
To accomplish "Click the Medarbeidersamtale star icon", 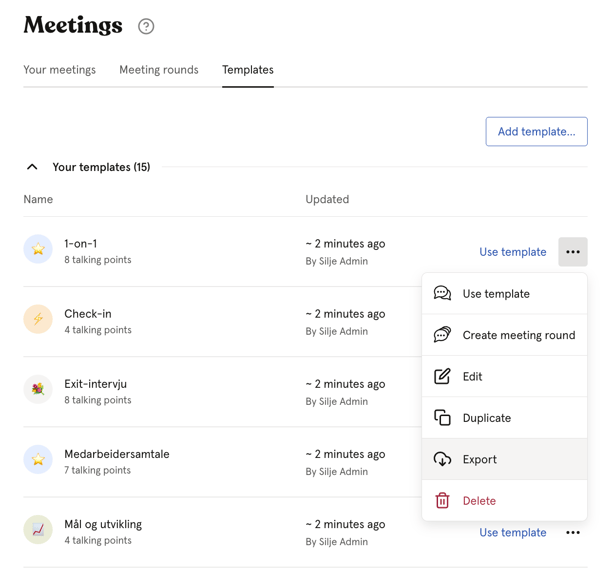I will pos(38,460).
